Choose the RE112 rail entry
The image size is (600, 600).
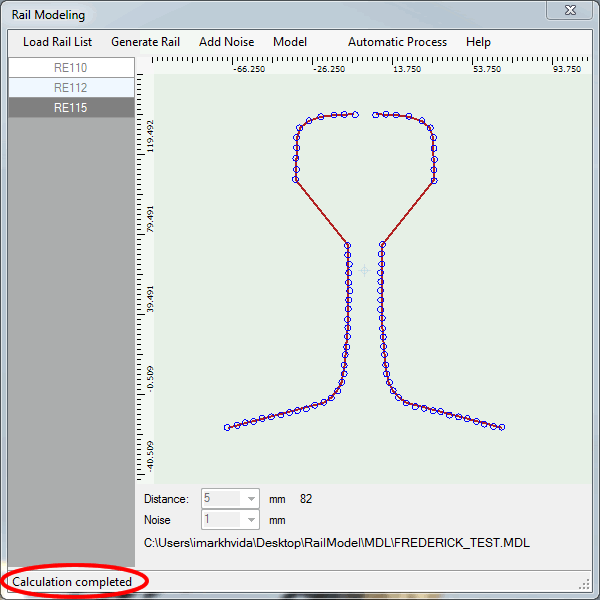(71, 88)
